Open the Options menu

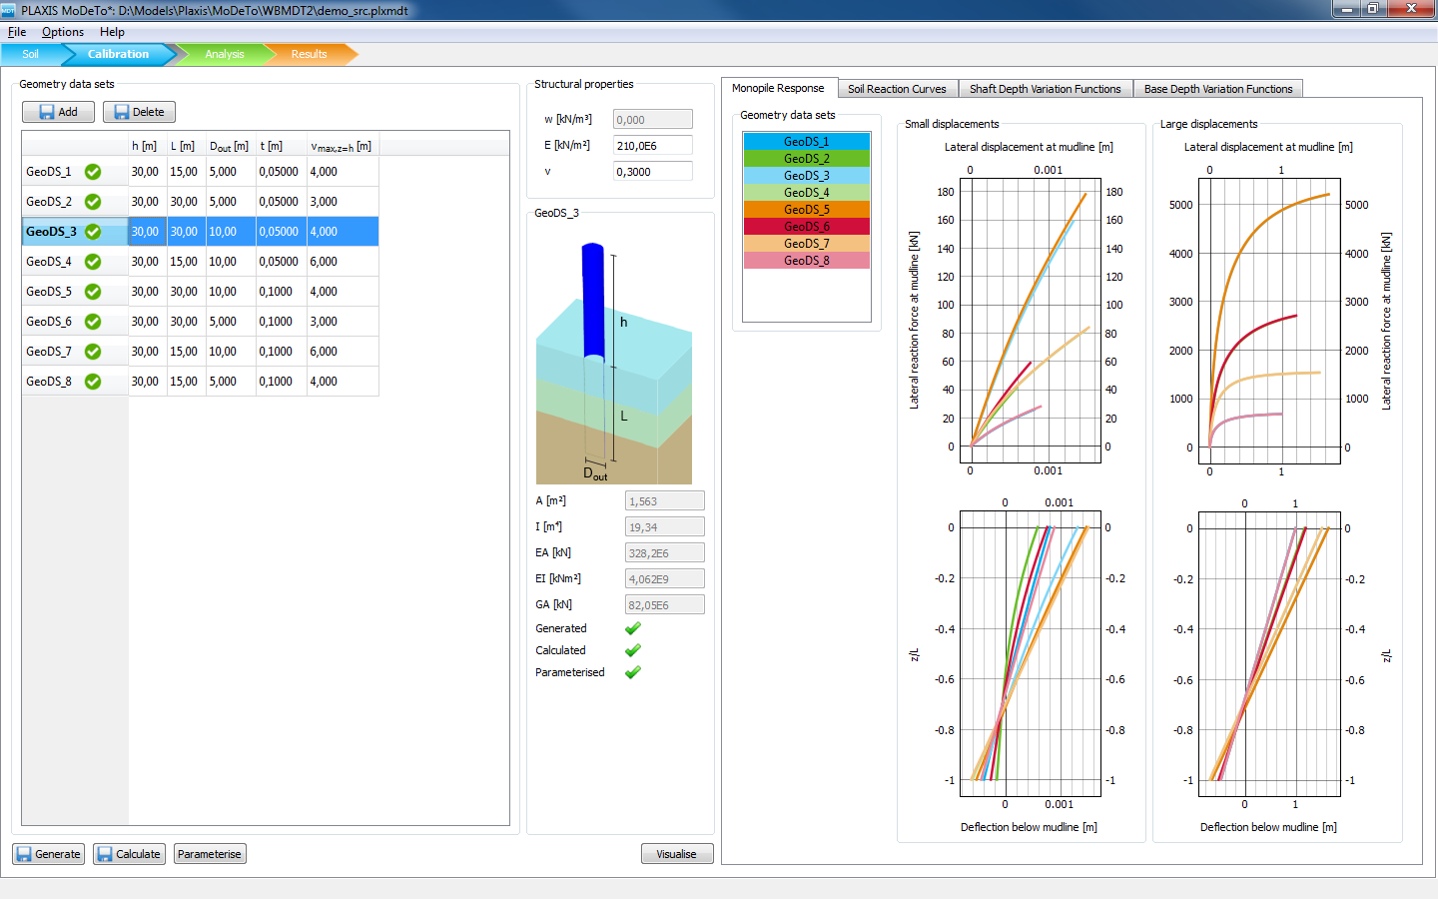tap(63, 32)
